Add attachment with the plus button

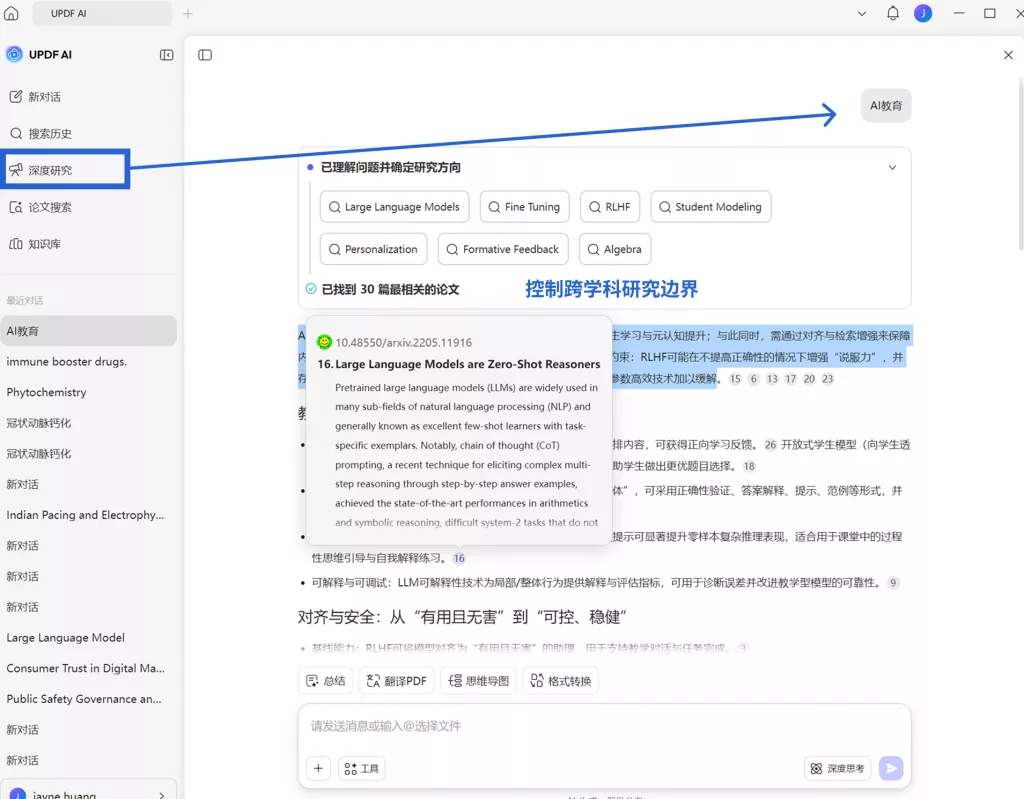click(318, 768)
